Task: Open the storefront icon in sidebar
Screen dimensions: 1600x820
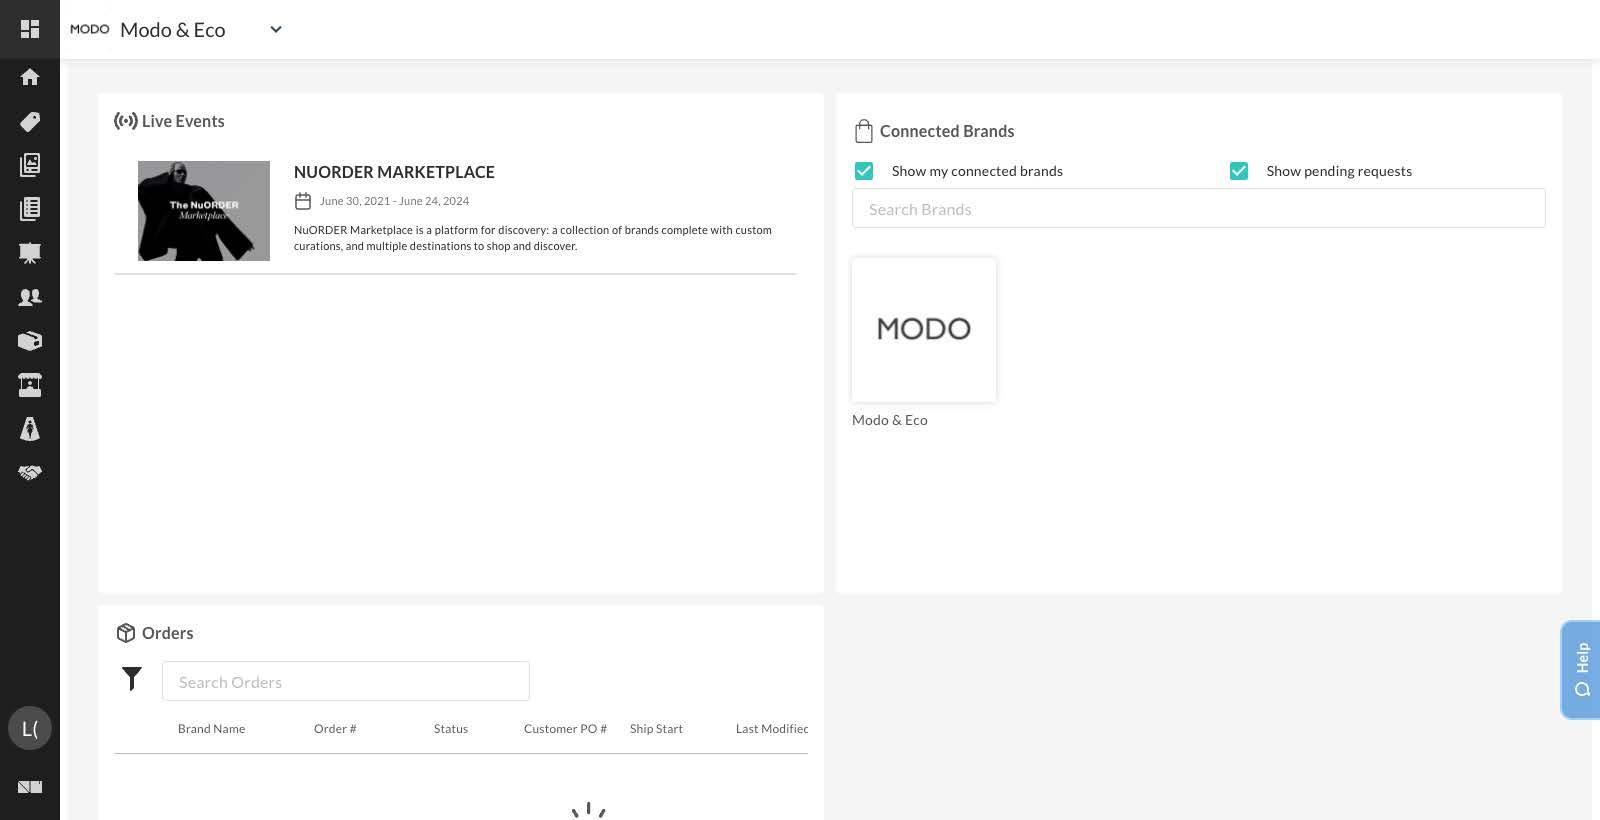Action: [x=30, y=385]
